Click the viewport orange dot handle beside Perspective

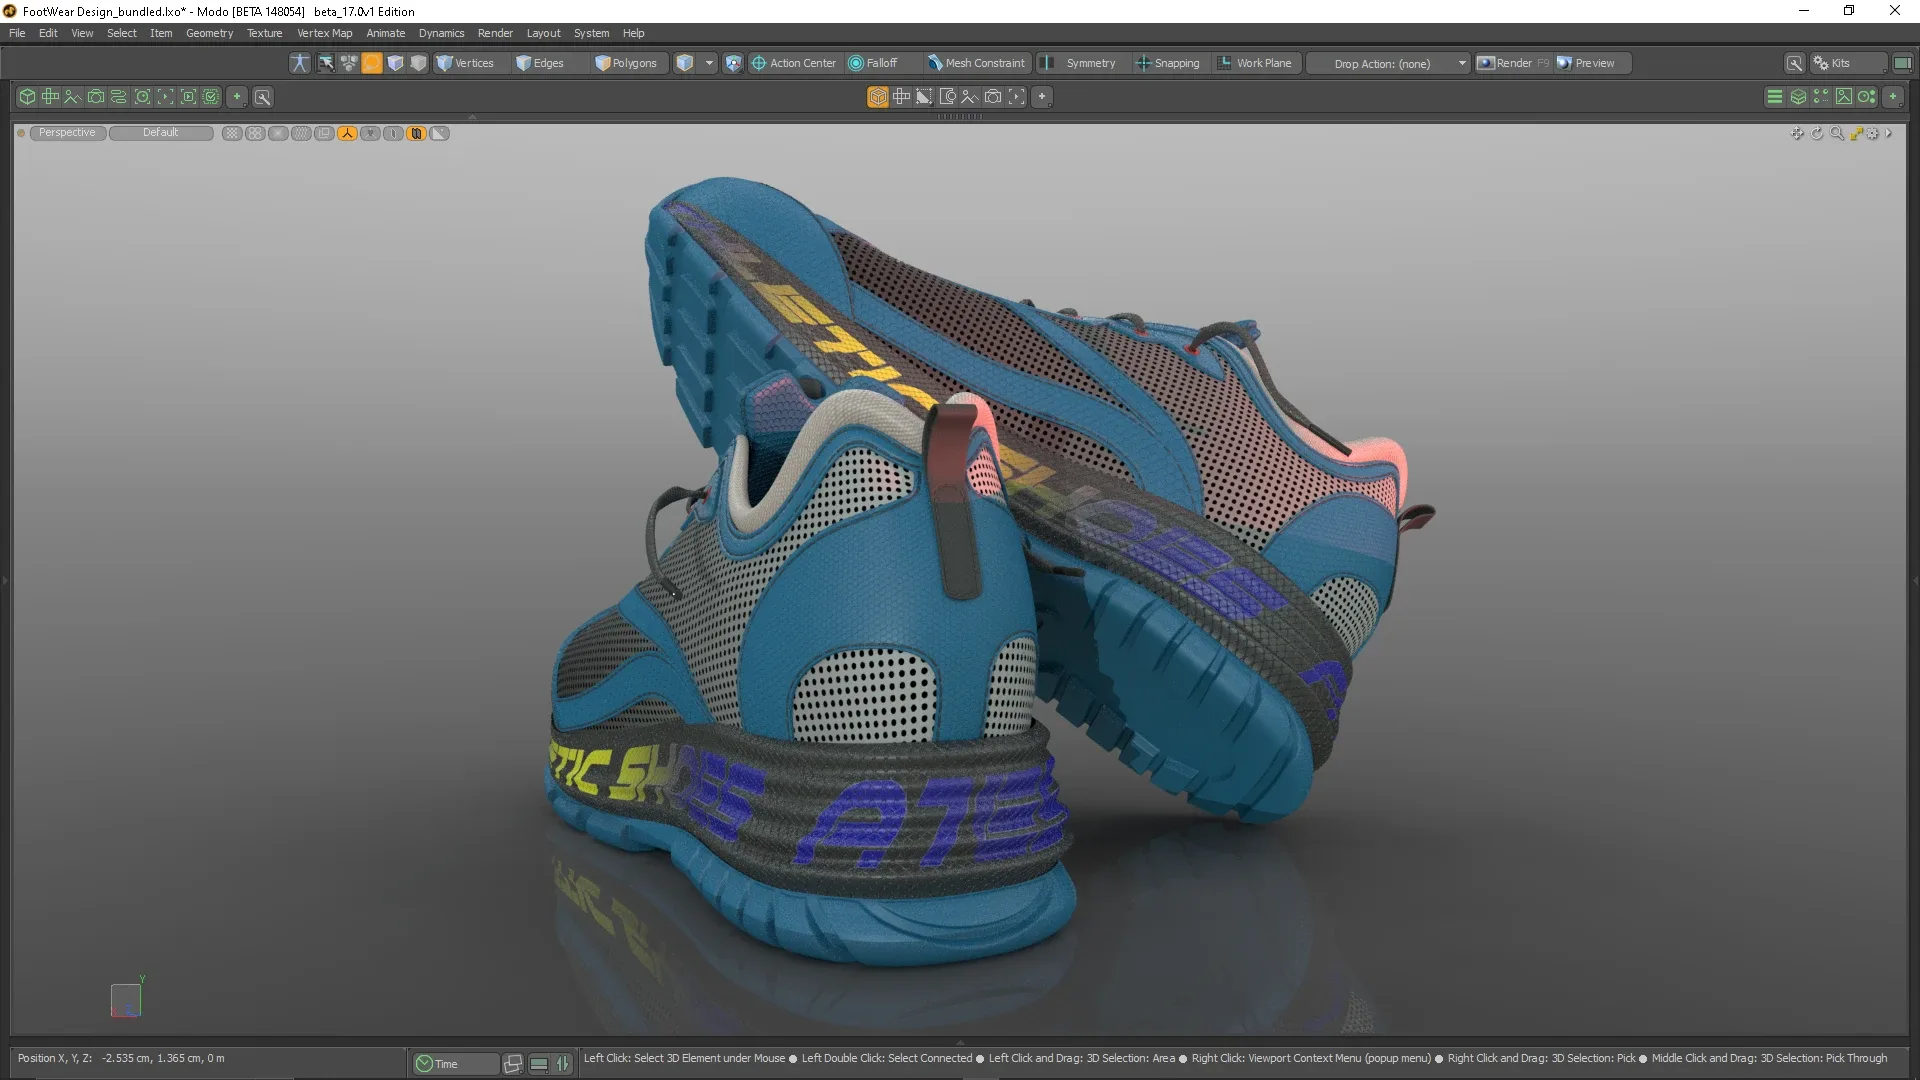(x=21, y=133)
